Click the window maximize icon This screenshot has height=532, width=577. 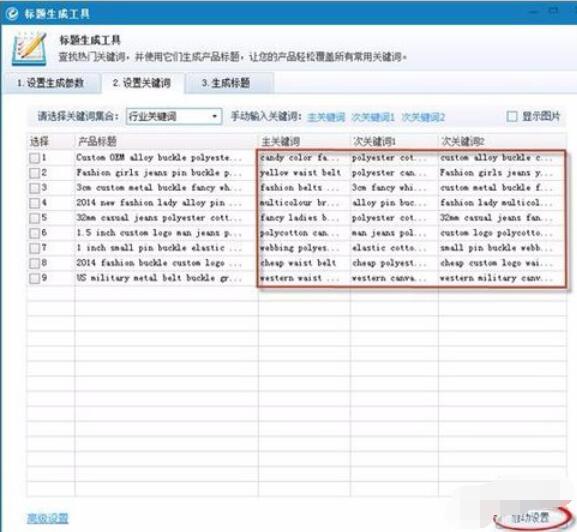[x=553, y=11]
